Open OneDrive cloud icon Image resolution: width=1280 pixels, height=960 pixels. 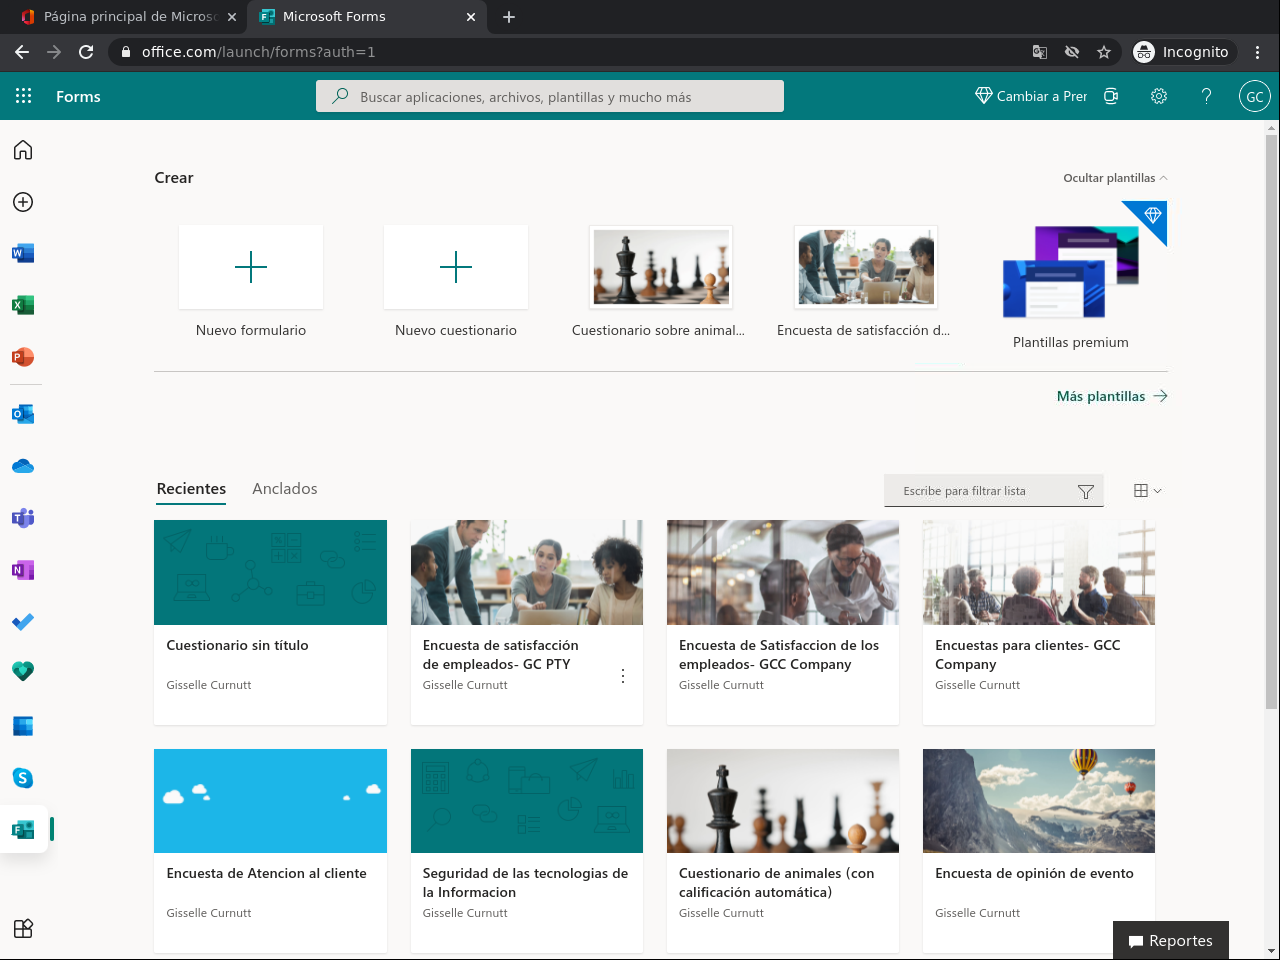pyautogui.click(x=23, y=466)
